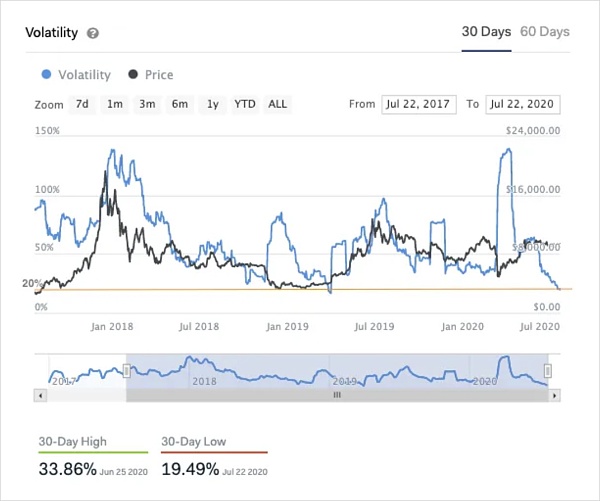Click the scrollbar left arrow button
The height and width of the screenshot is (501, 600).
click(x=40, y=395)
